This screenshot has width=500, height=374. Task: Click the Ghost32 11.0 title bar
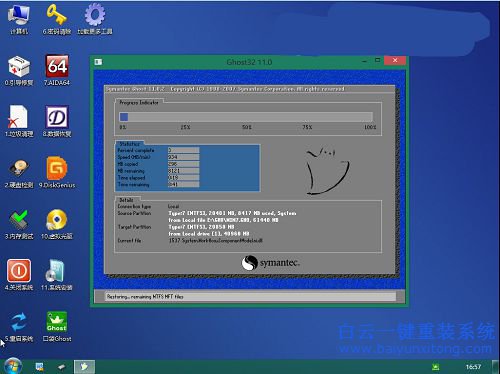coord(249,62)
